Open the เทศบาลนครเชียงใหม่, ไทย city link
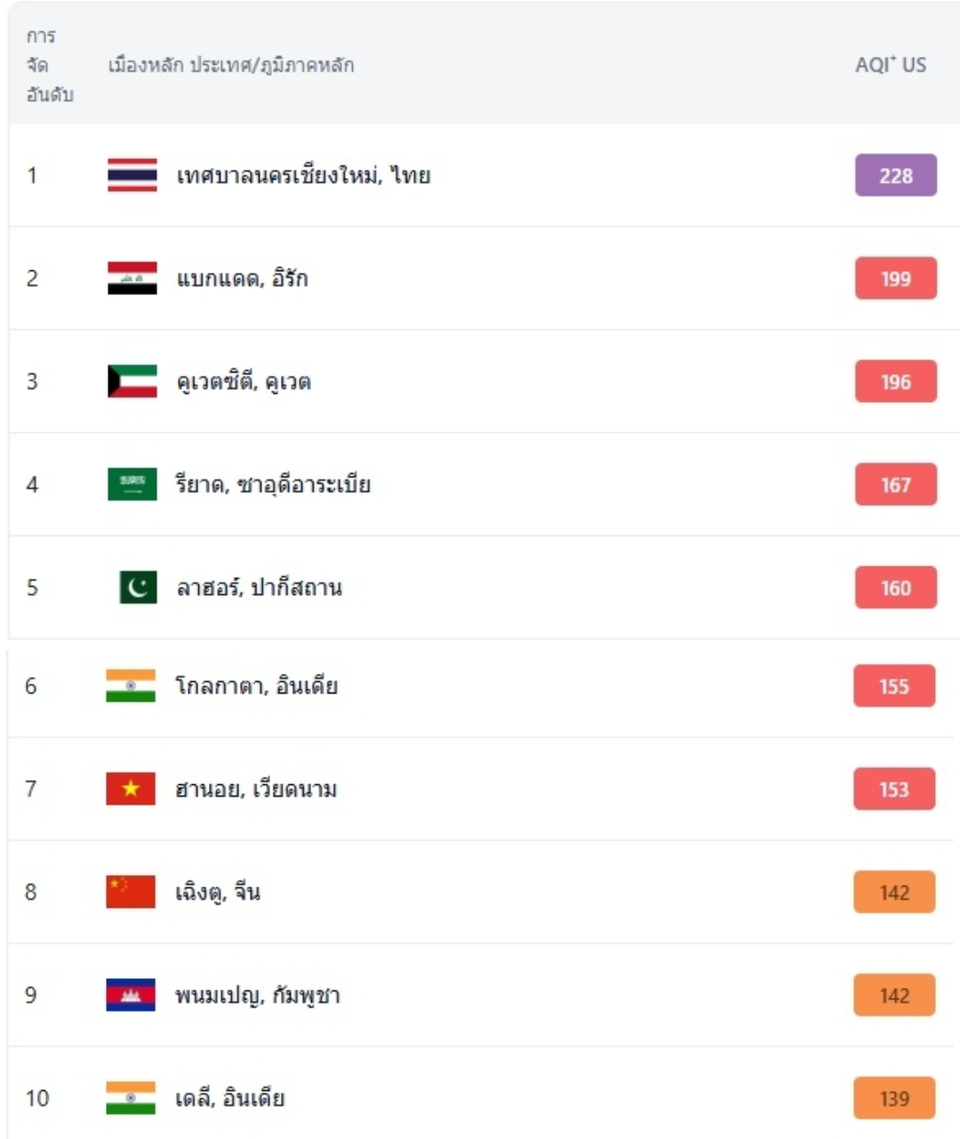960x1139 pixels. 303,177
